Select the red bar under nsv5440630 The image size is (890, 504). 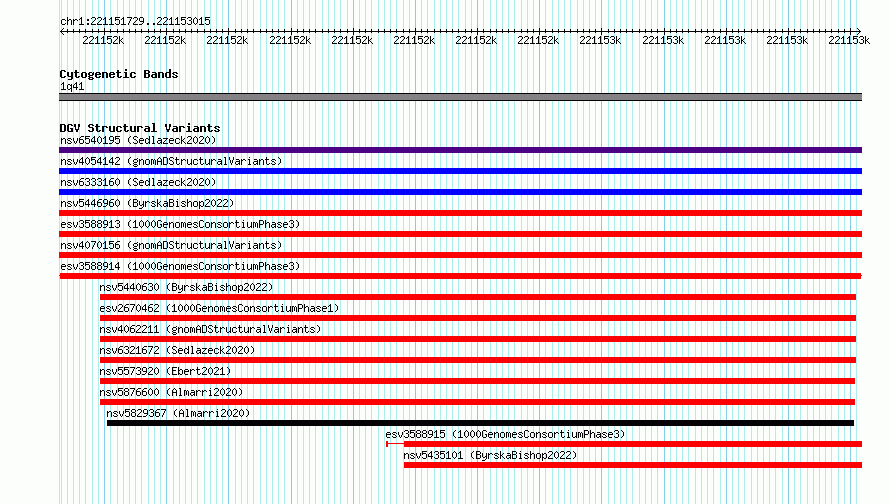478,297
